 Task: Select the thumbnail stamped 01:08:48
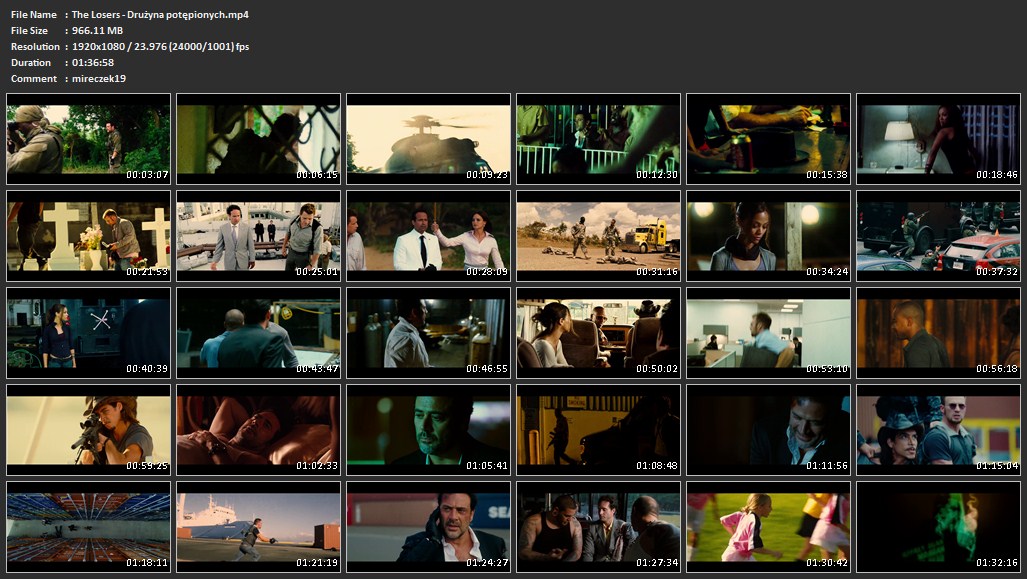598,430
